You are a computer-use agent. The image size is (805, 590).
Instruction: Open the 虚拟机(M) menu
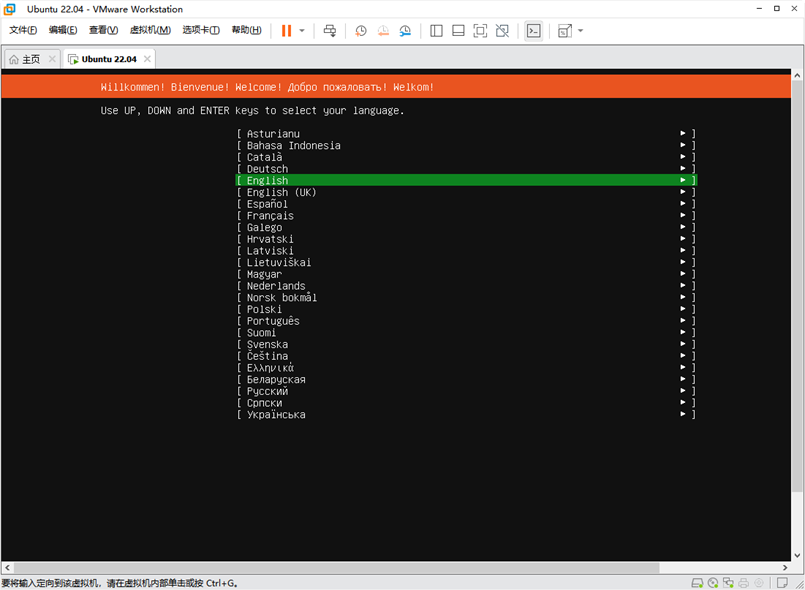[x=150, y=30]
